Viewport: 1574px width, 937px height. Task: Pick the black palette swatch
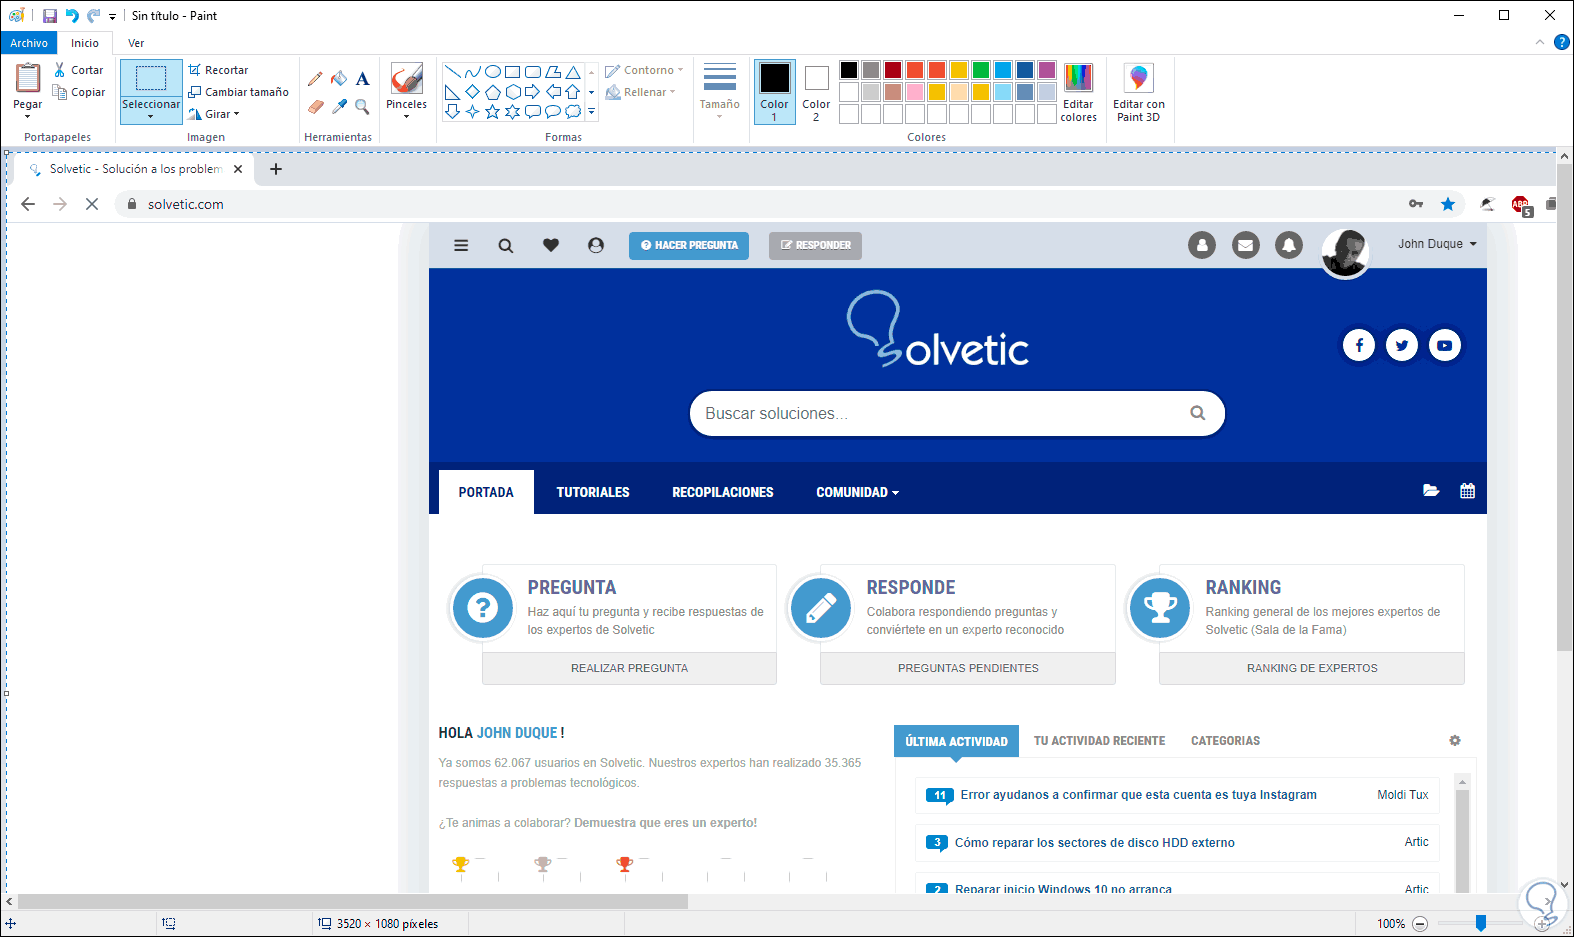coord(849,70)
